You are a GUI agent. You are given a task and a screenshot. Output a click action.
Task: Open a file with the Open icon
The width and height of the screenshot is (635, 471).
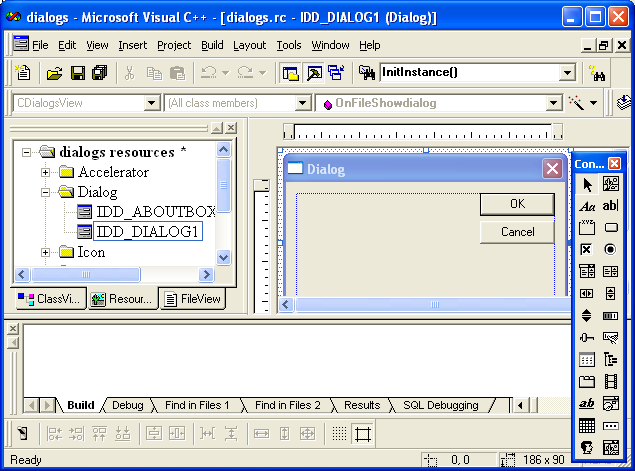click(54, 73)
